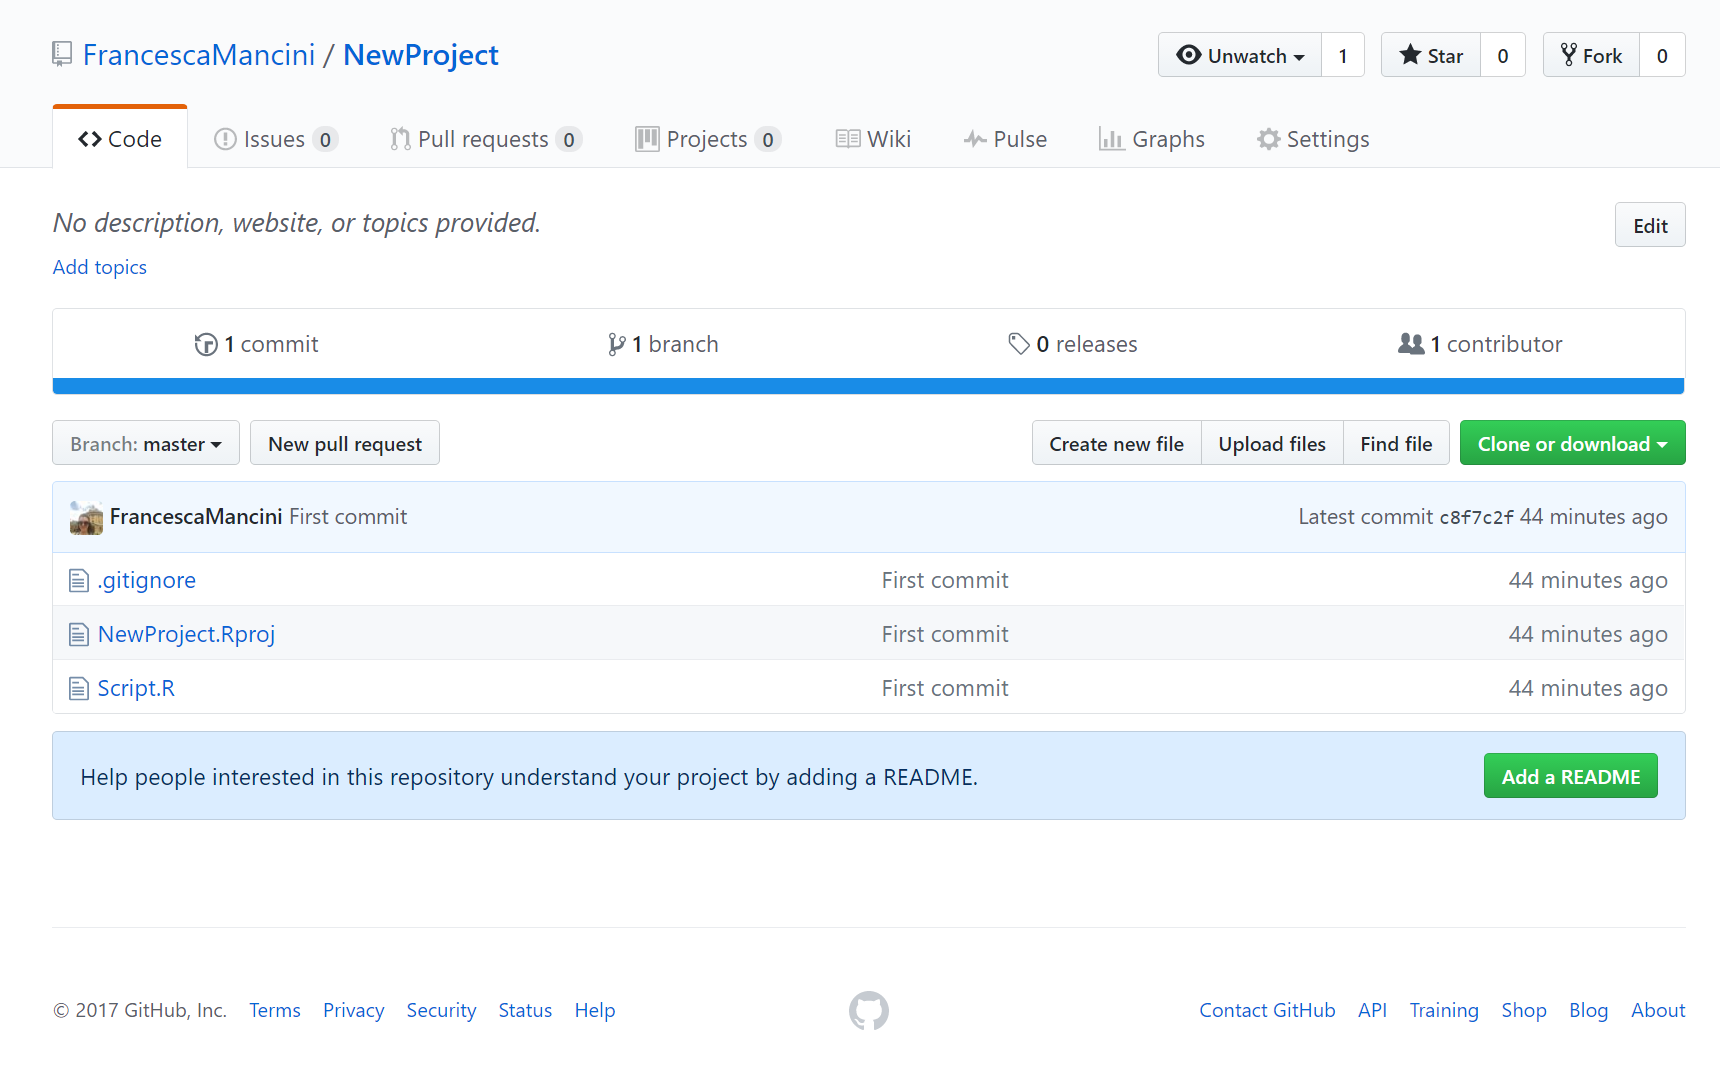Open the FrancescaMancini profile link in title

199,55
